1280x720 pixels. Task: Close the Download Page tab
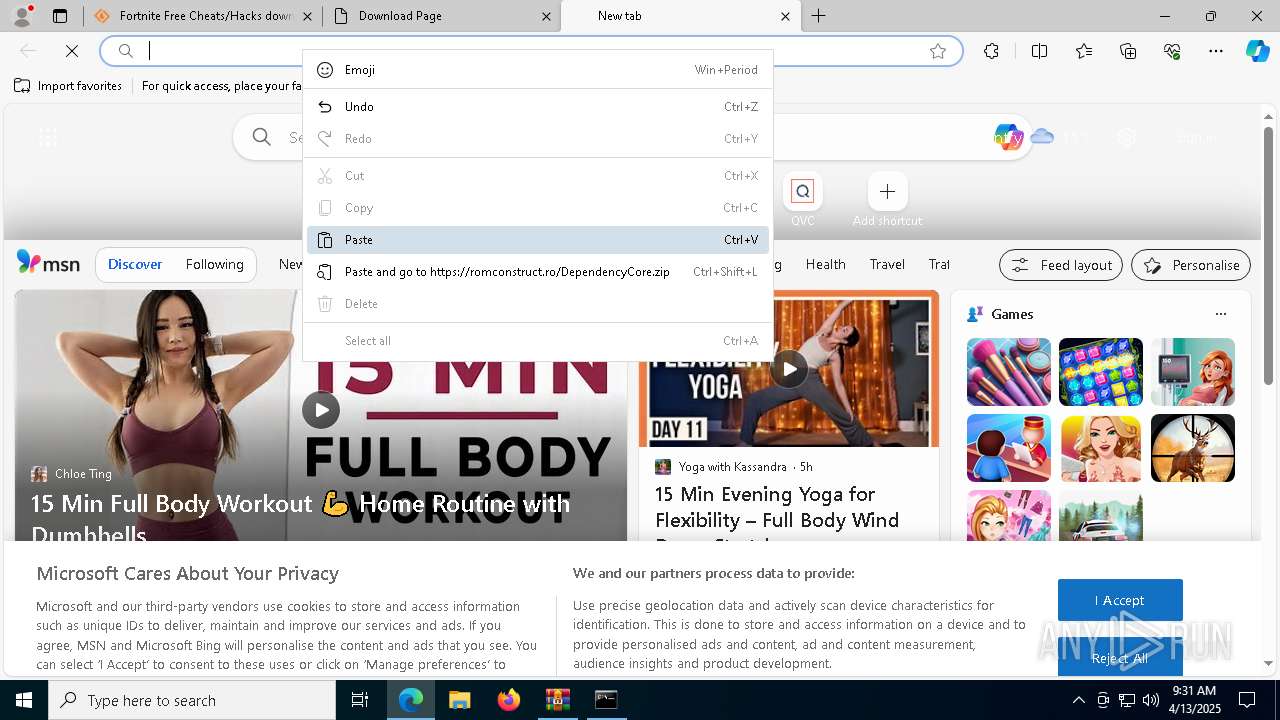coord(546,16)
